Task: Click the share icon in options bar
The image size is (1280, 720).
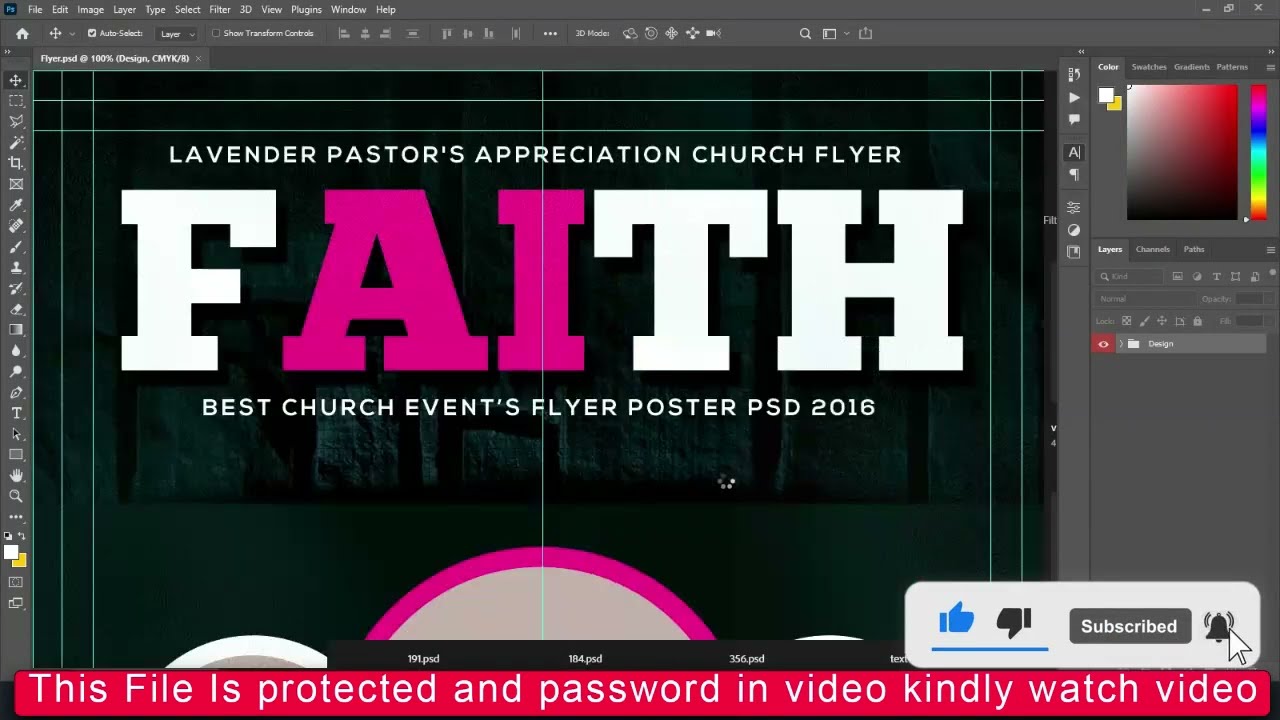Action: click(x=865, y=33)
